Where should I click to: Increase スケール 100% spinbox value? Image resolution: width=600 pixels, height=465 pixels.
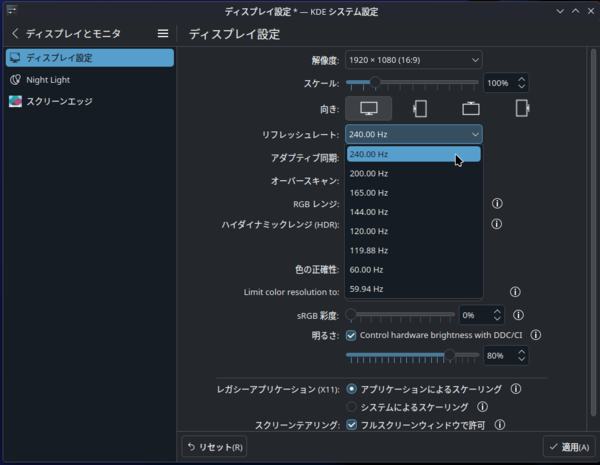[522, 79]
